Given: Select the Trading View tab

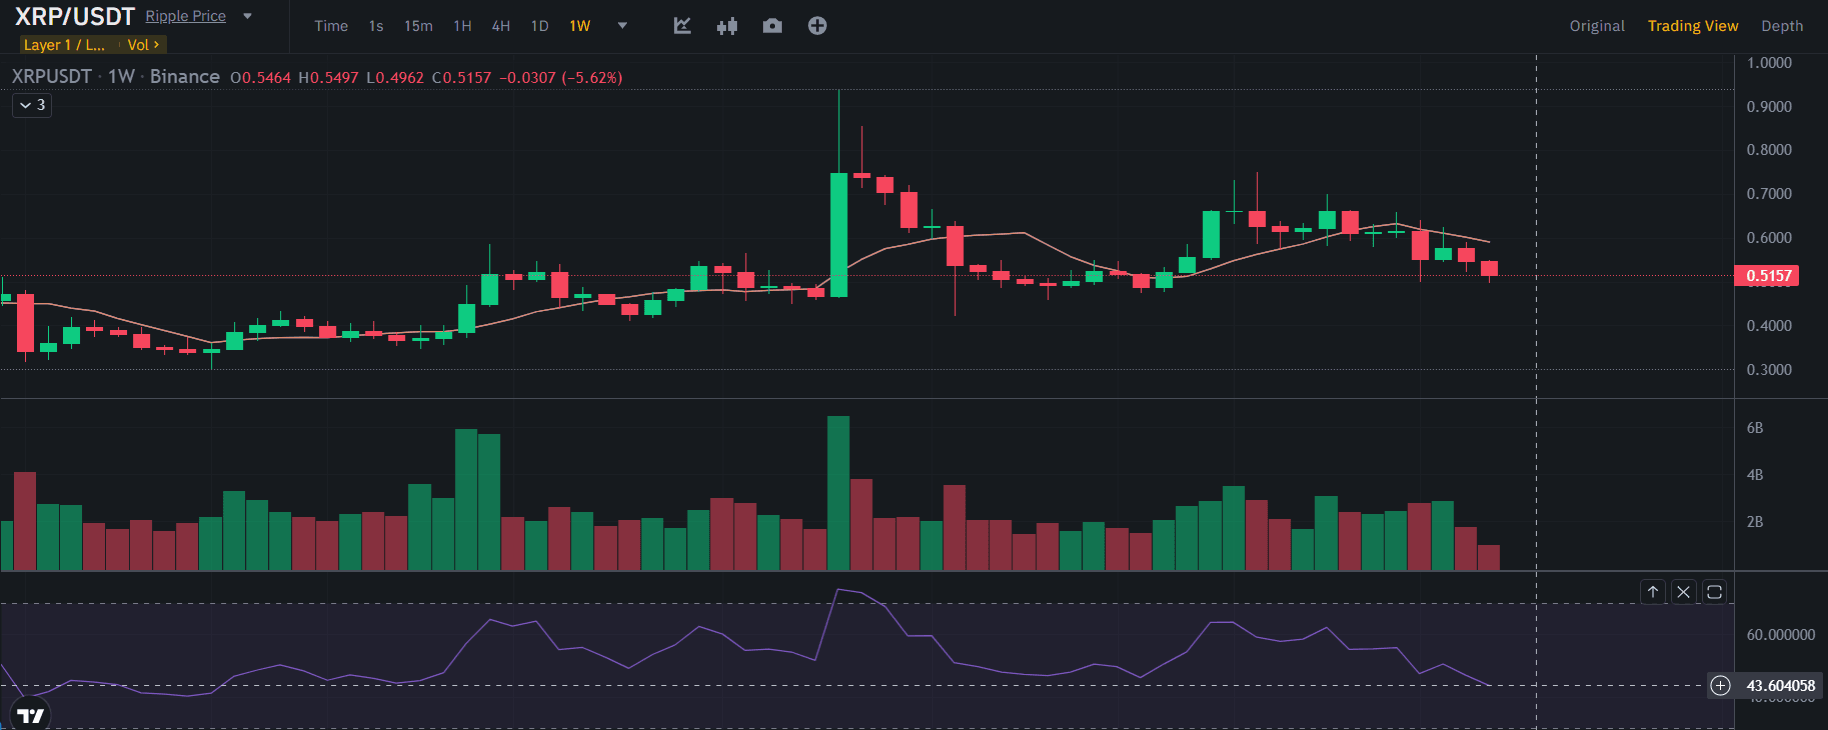Looking at the screenshot, I should [1692, 26].
